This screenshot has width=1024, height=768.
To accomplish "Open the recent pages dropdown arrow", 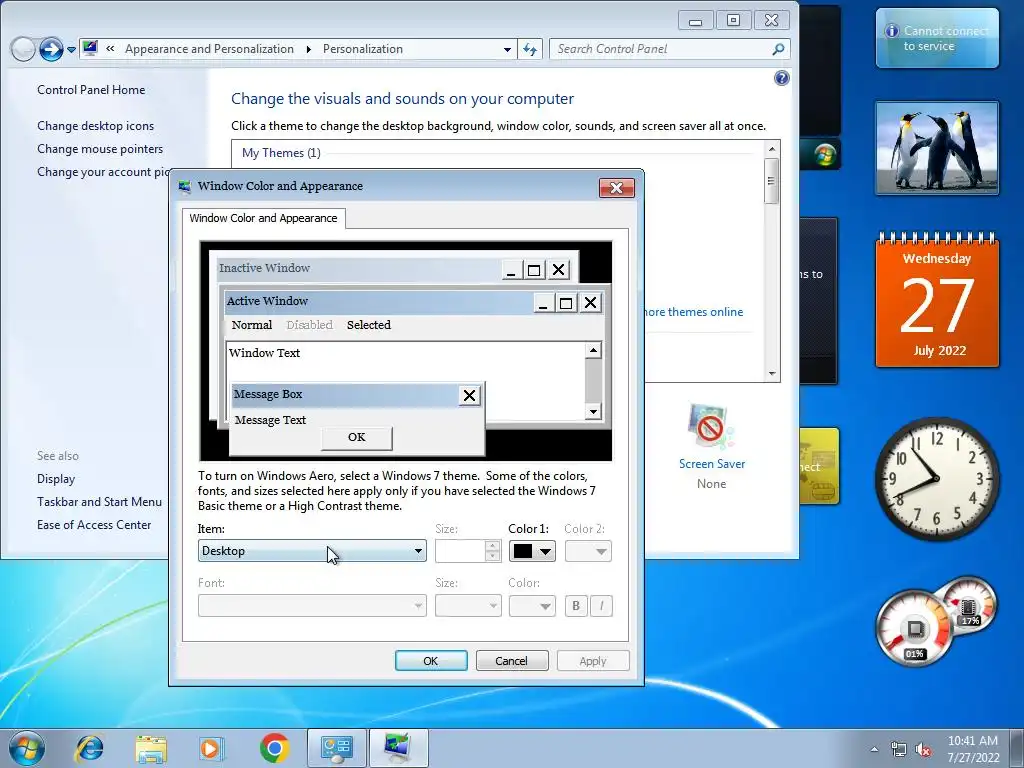I will coord(71,50).
